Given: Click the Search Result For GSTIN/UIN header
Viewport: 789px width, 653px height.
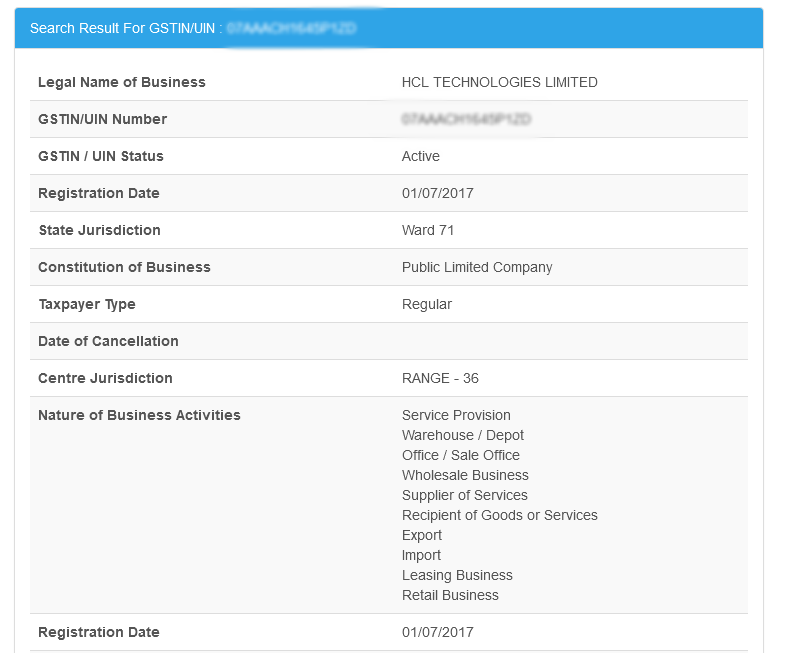Looking at the screenshot, I should tap(126, 29).
